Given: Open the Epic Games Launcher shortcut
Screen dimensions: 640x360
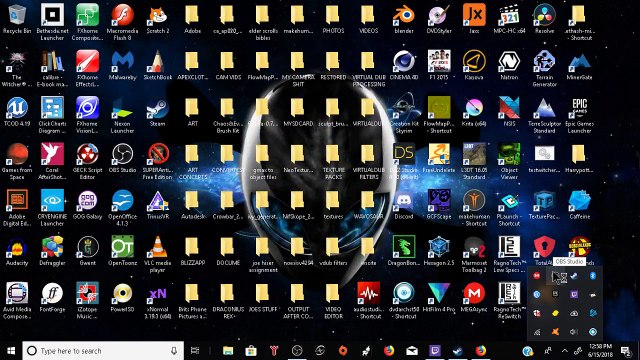Looking at the screenshot, I should click(x=580, y=115).
